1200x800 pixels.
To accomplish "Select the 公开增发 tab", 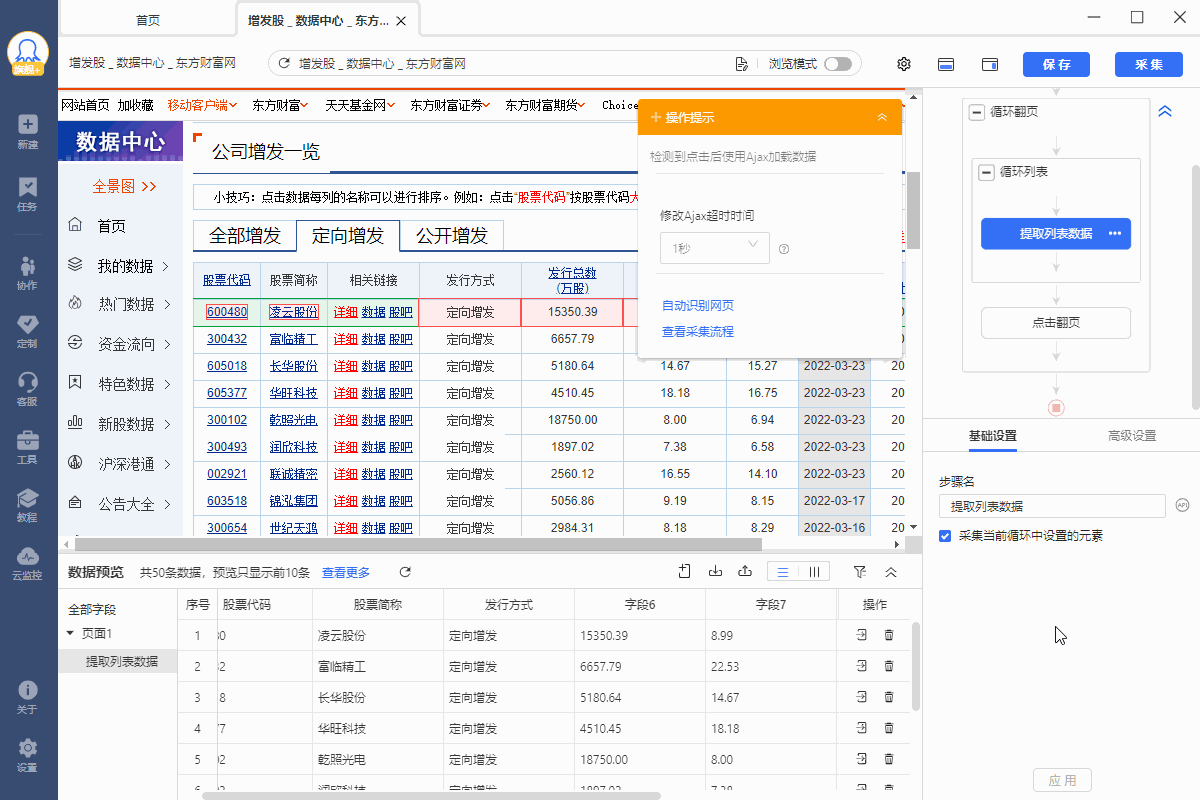I will pos(452,236).
